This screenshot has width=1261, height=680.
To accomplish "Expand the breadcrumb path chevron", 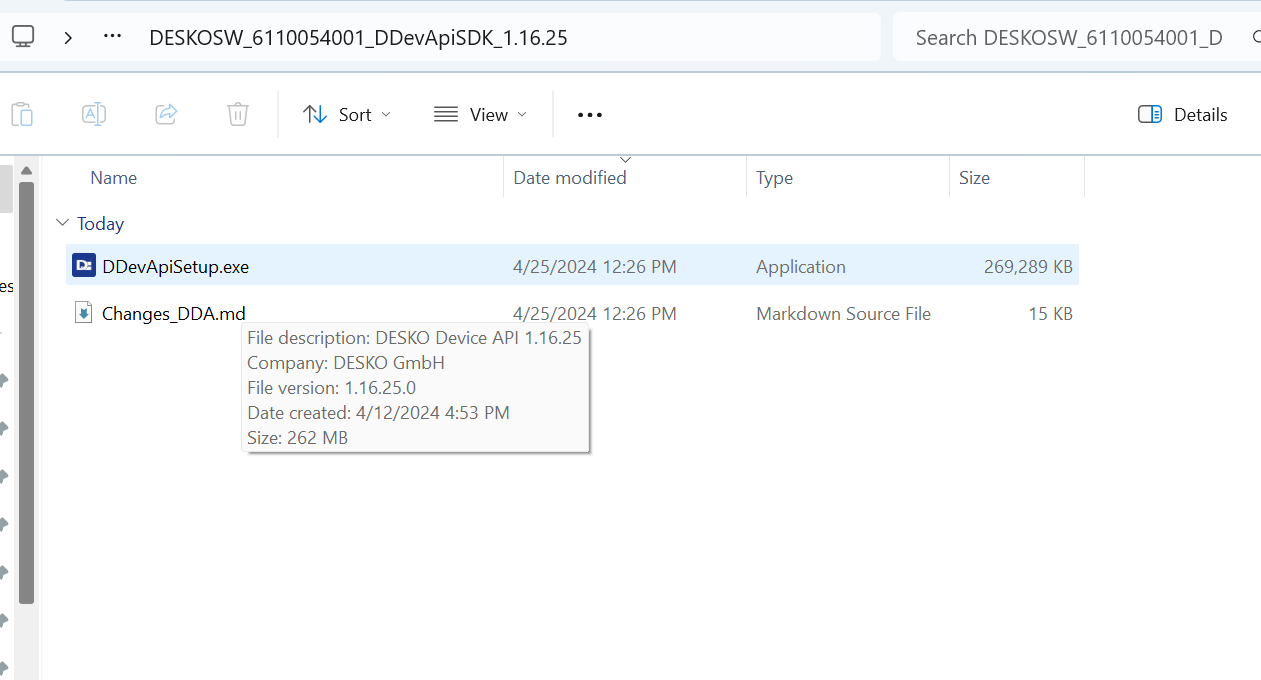I will point(68,37).
